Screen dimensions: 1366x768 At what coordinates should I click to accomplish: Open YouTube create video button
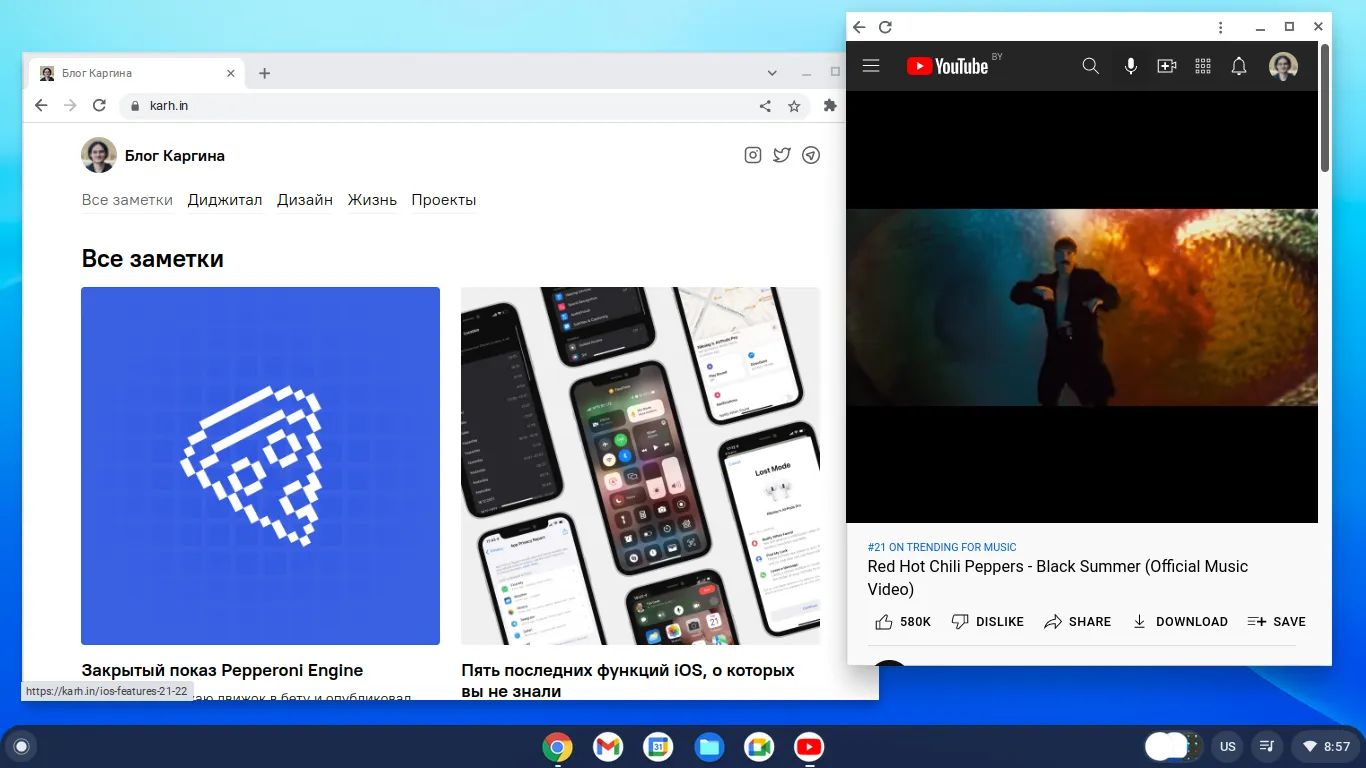(1167, 66)
